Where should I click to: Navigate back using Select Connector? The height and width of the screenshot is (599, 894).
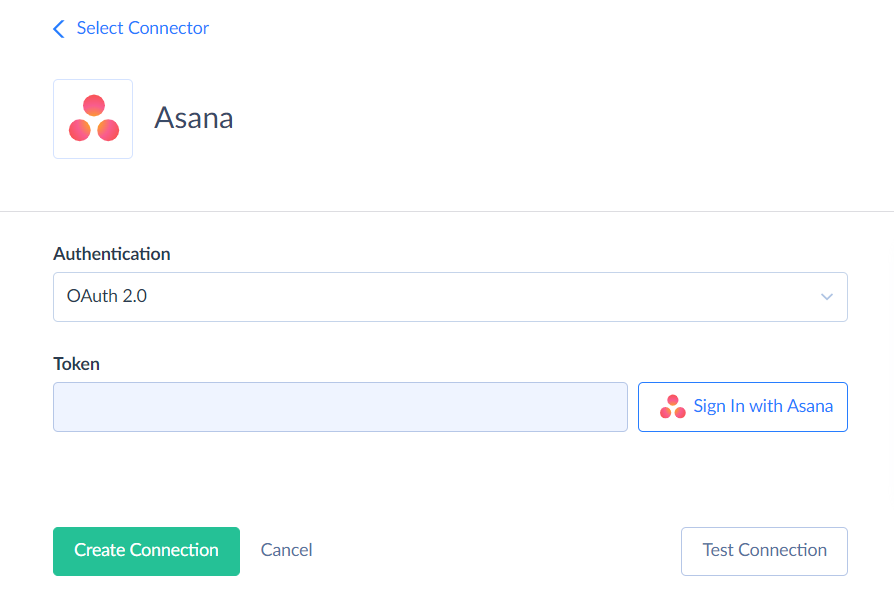coord(142,28)
